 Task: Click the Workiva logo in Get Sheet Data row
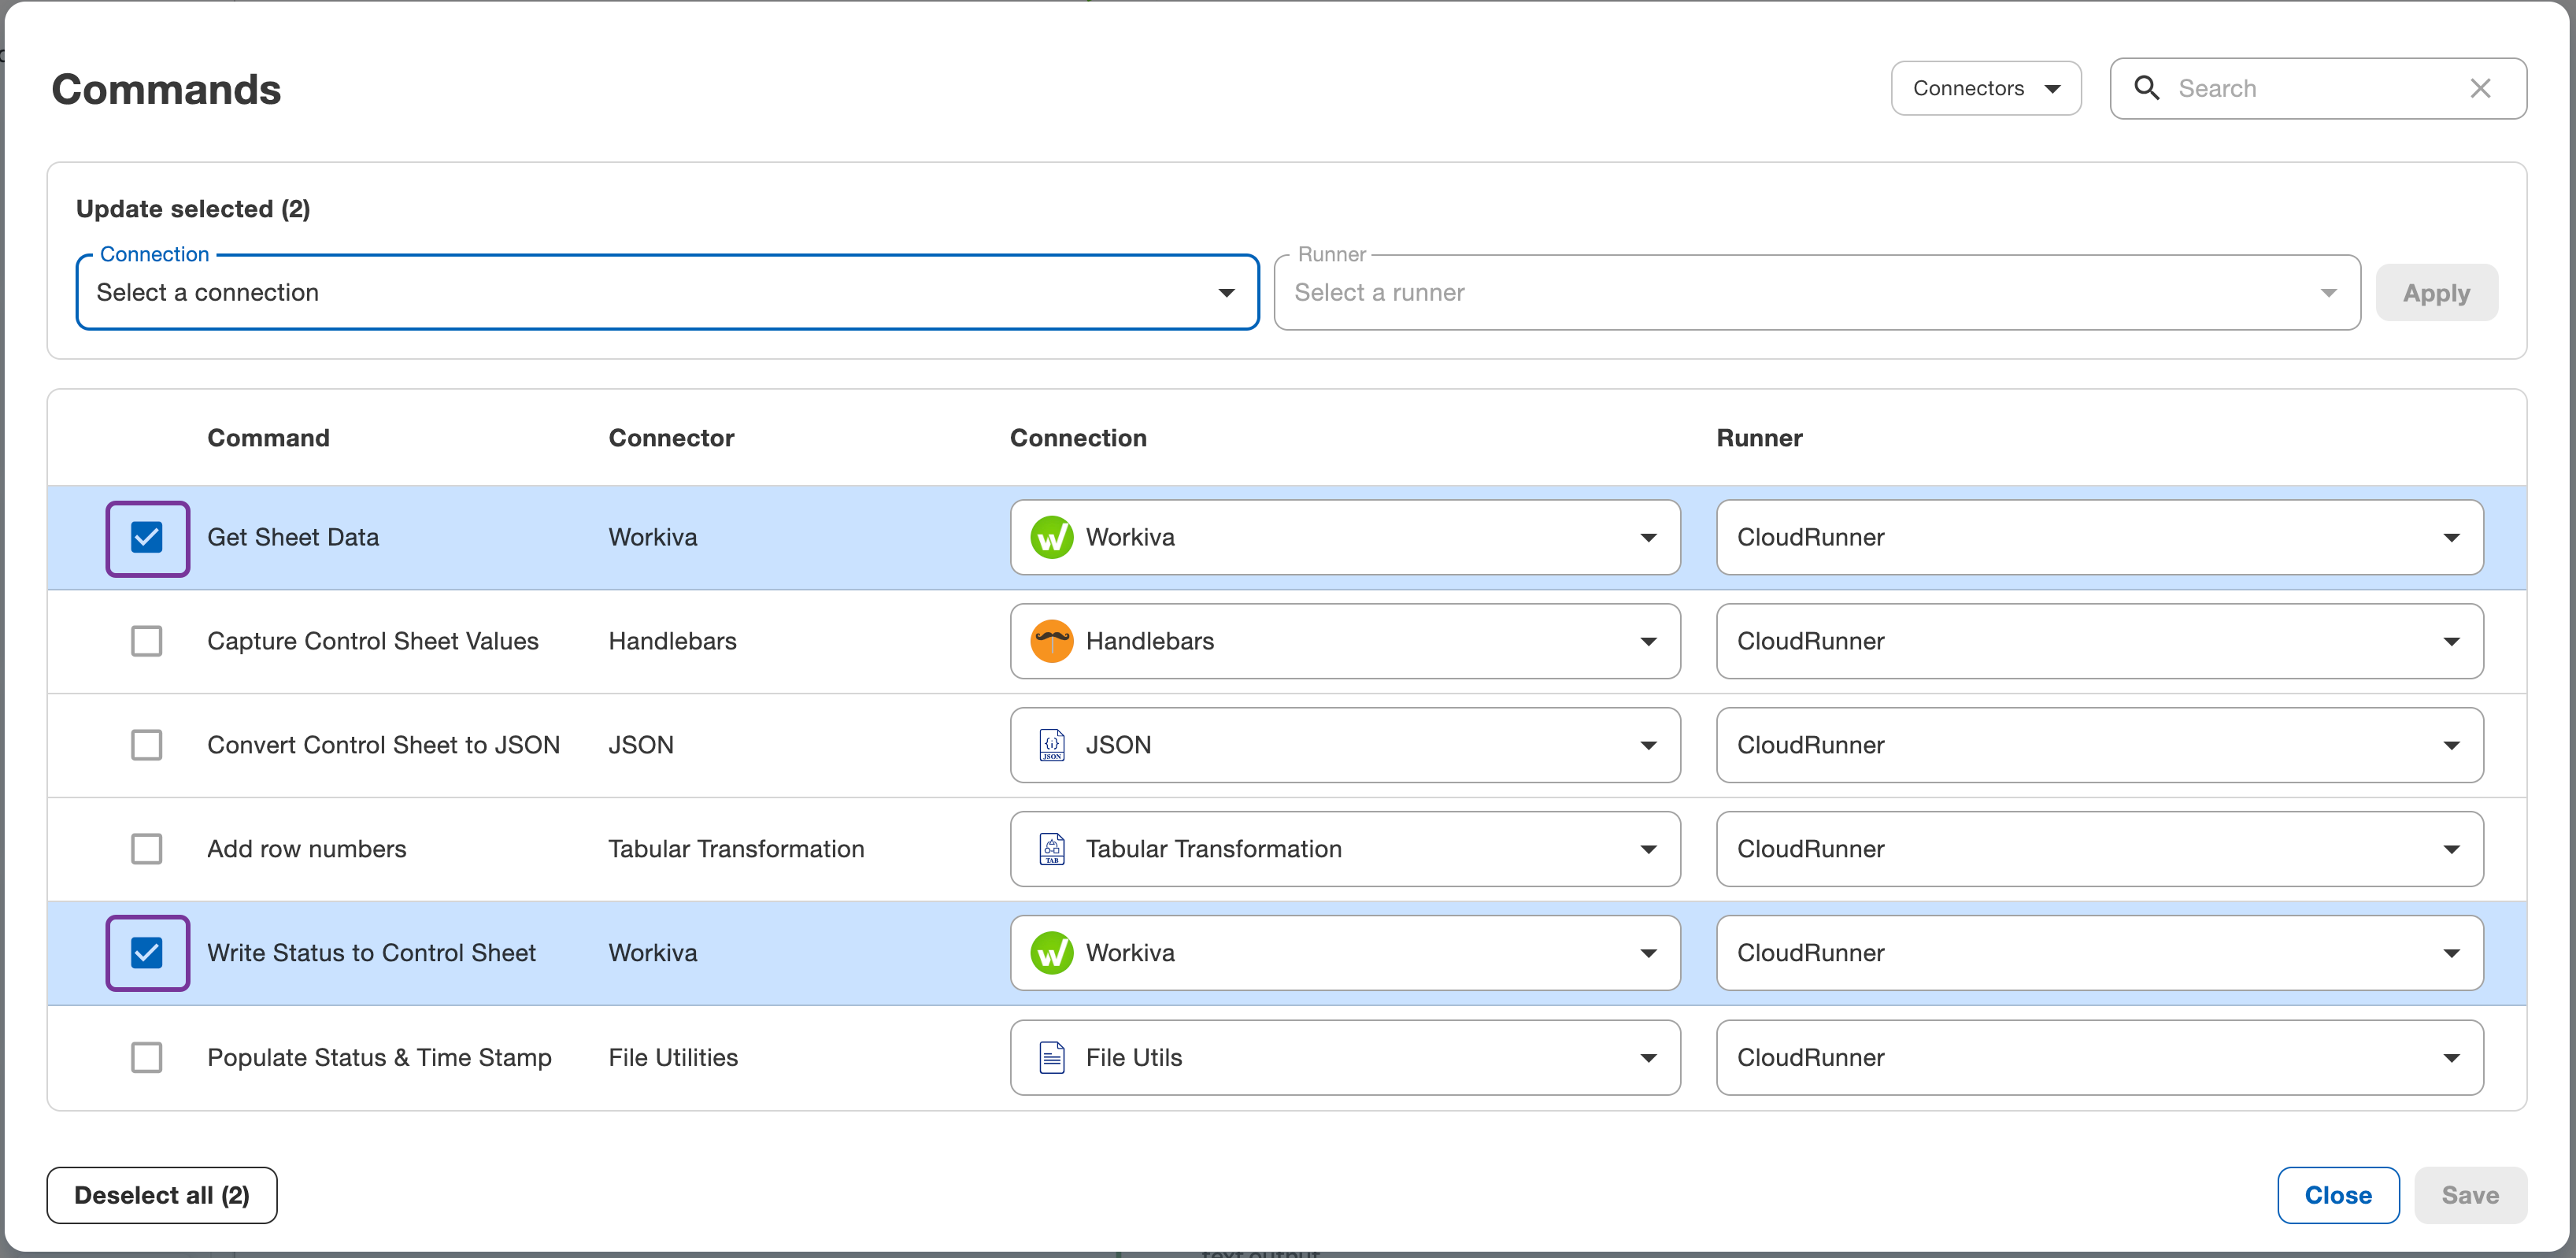(1052, 537)
